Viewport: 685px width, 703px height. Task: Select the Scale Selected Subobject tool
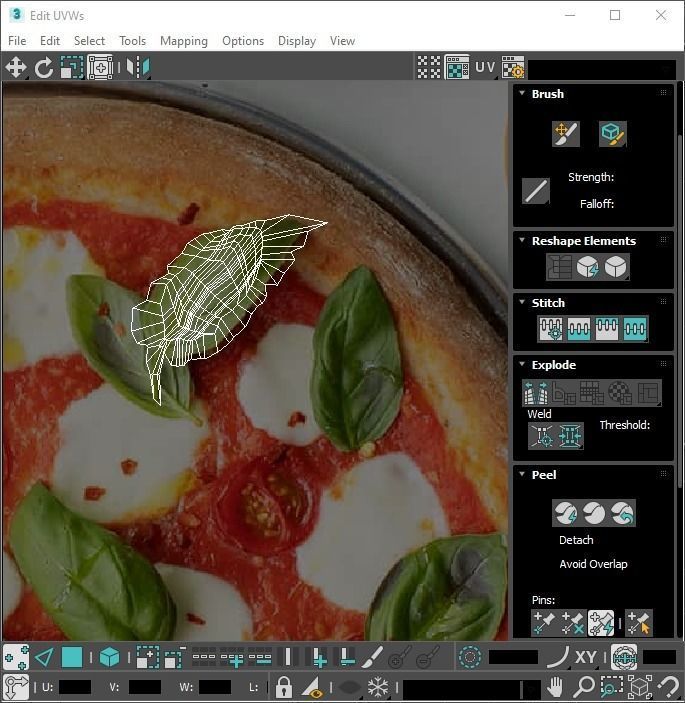tap(72, 68)
